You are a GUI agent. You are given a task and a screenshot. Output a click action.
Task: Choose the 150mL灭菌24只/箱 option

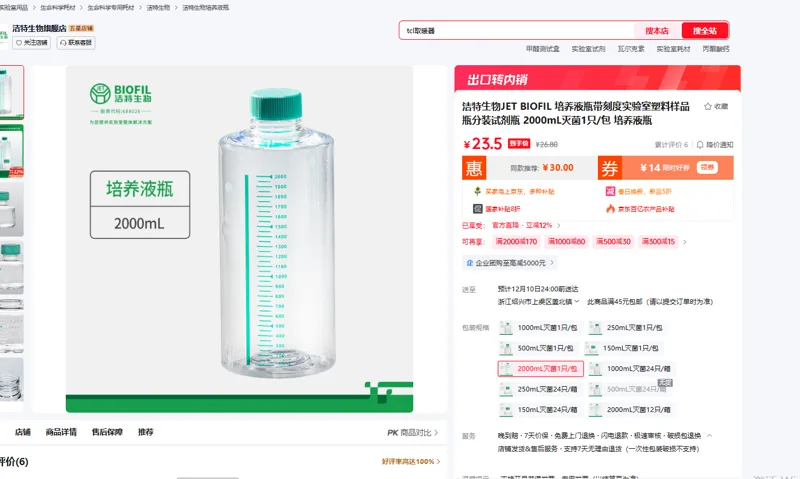point(540,409)
